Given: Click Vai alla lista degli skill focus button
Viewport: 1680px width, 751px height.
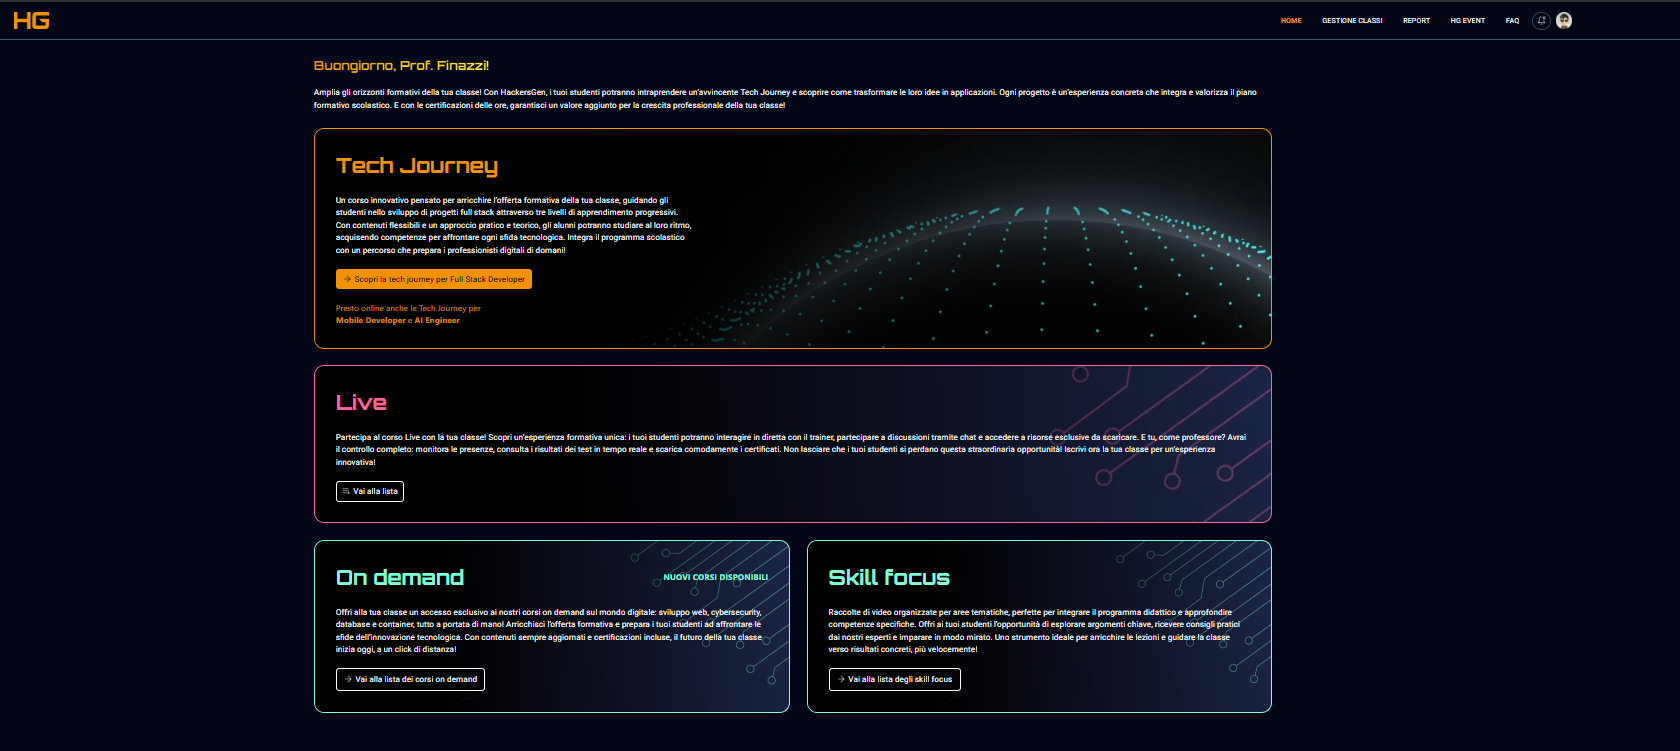Looking at the screenshot, I should click(x=894, y=680).
